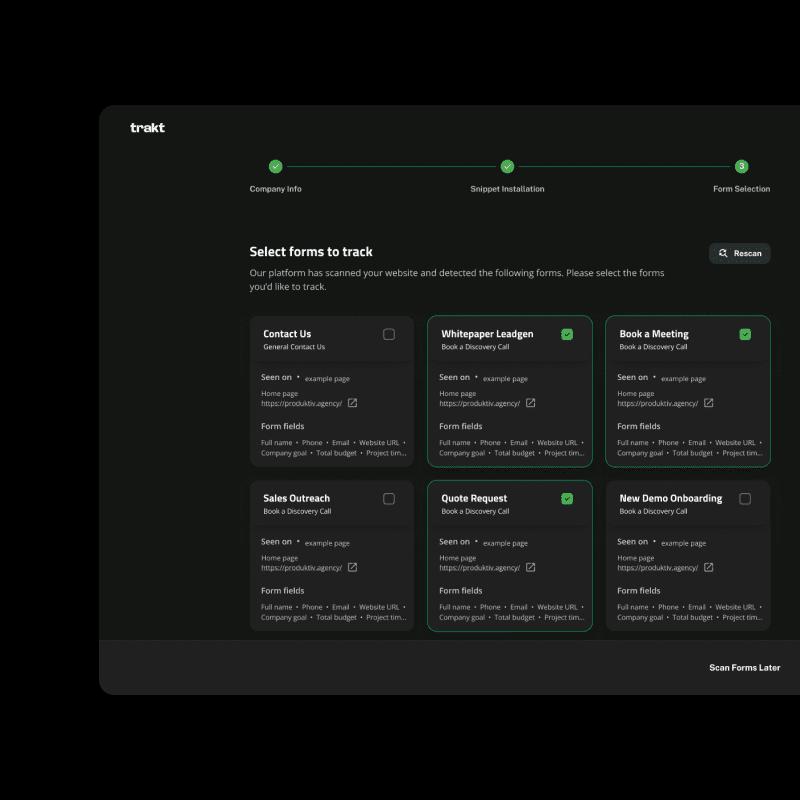This screenshot has height=800, width=800.
Task: Go to Company Info step label
Action: coord(276,189)
